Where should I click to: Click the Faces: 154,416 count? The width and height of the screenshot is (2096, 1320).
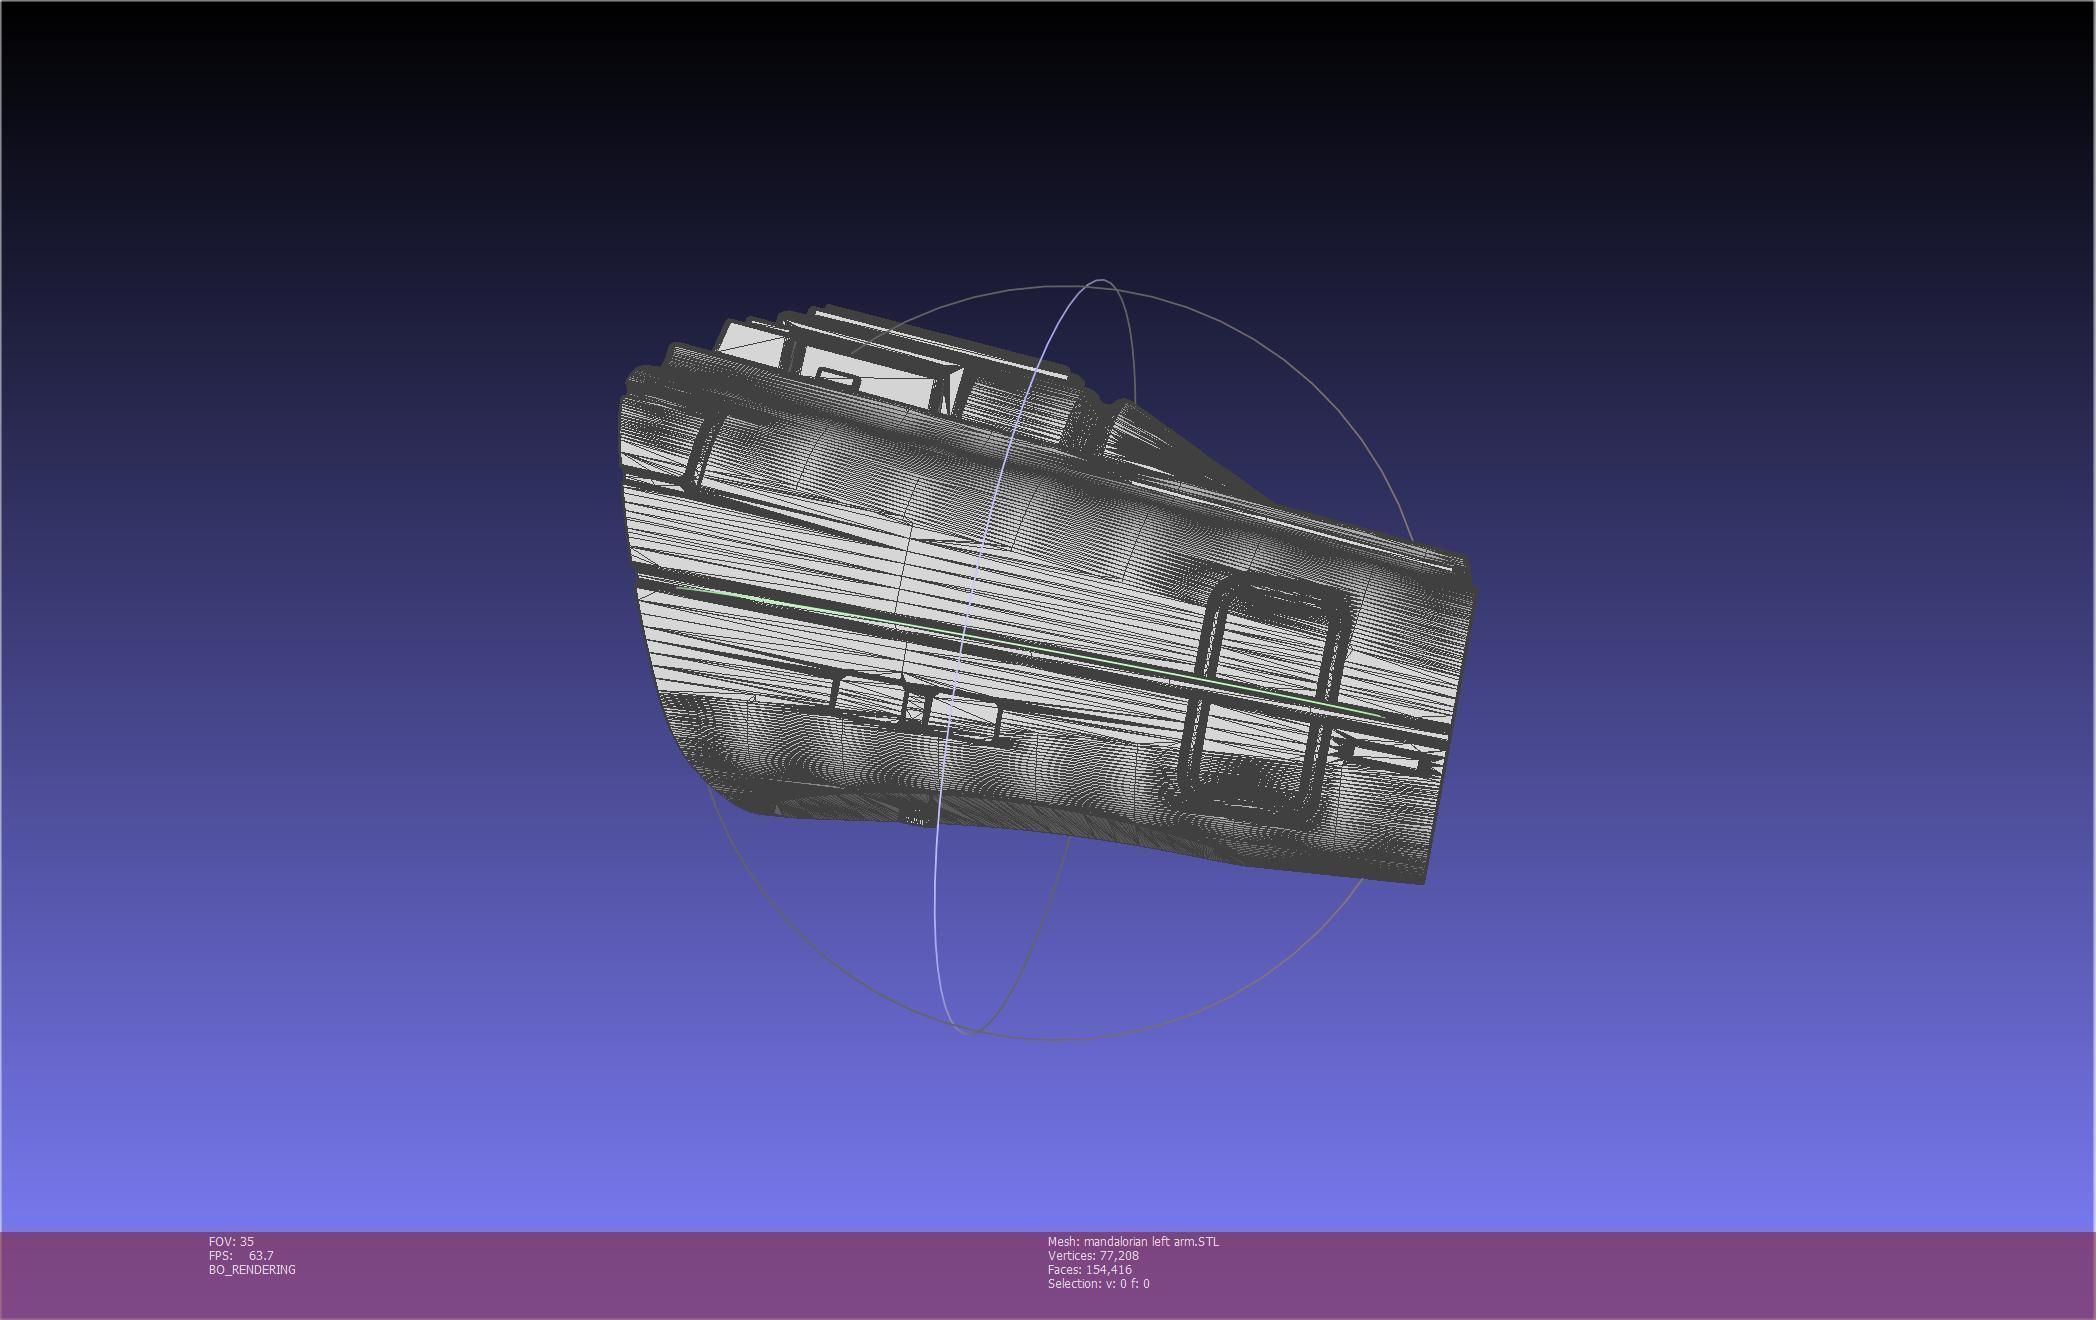coord(1089,1269)
